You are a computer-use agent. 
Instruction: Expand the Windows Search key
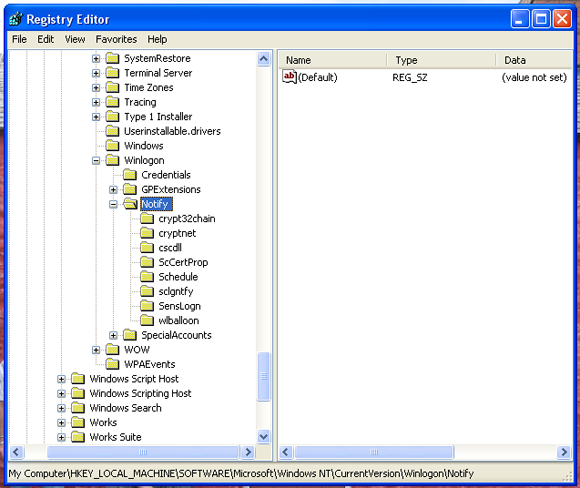coord(61,408)
